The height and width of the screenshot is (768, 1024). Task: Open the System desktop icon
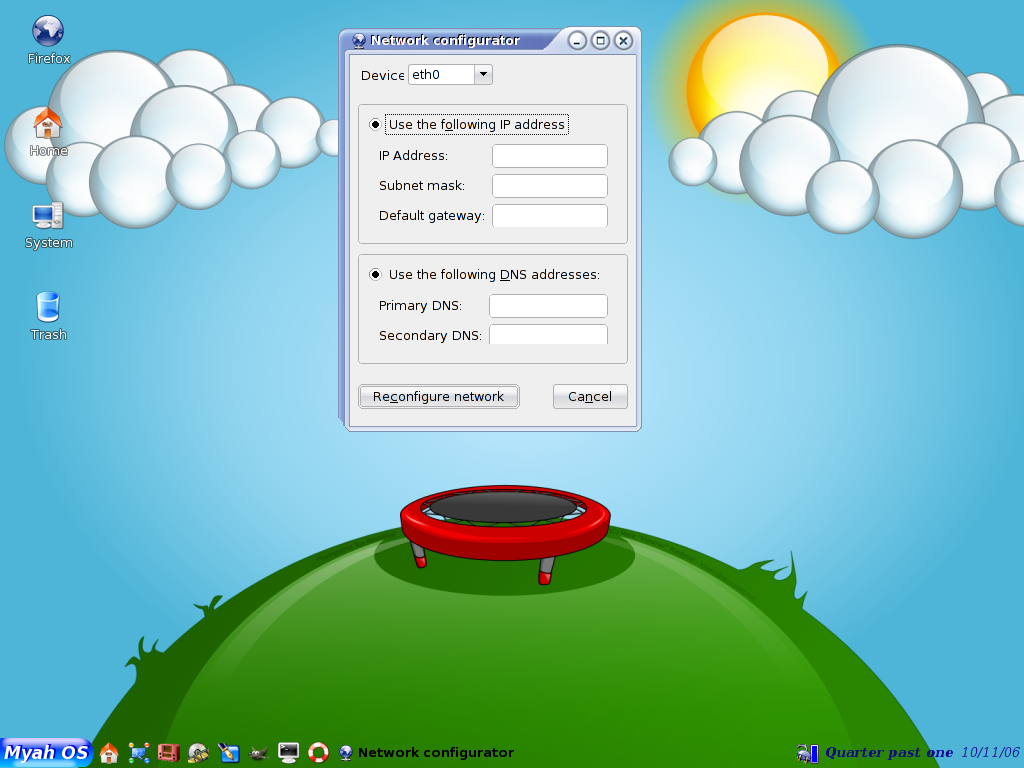[48, 225]
